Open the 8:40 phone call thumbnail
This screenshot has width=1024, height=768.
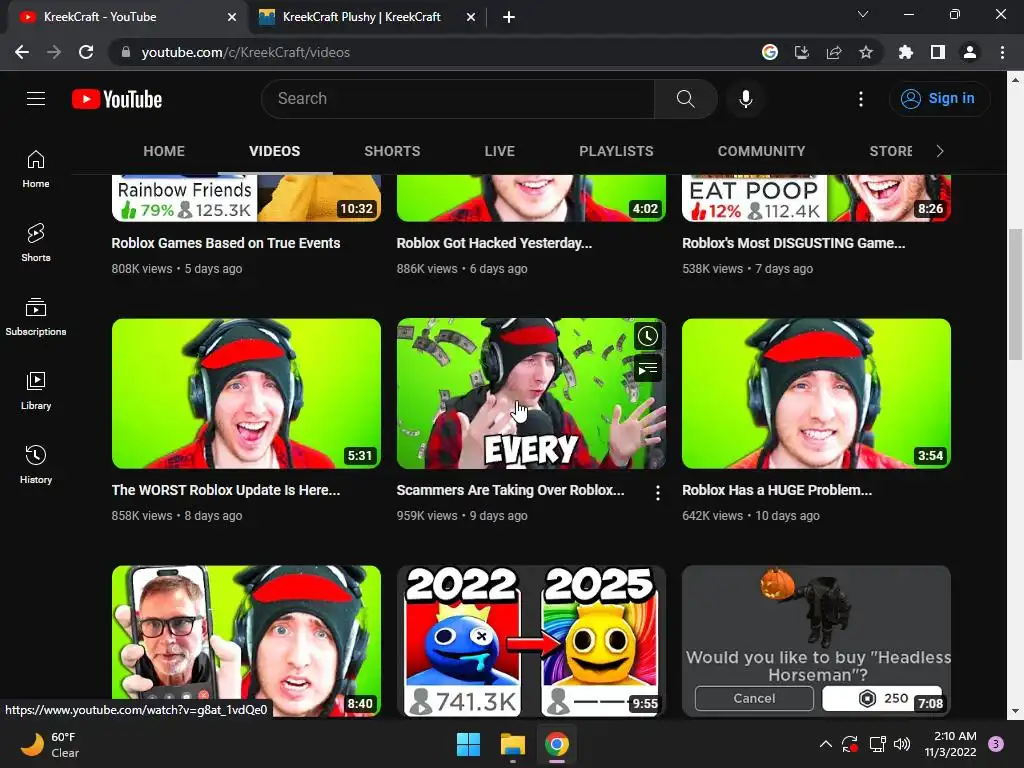(x=246, y=641)
